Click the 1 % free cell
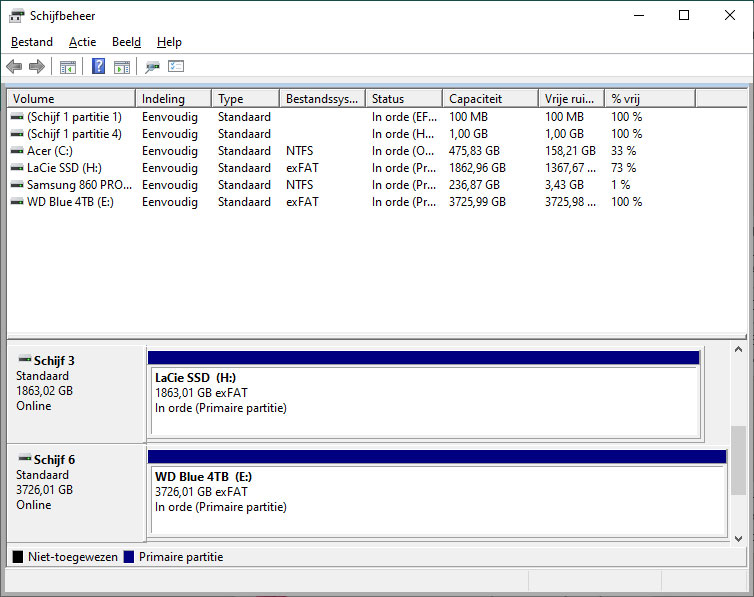 621,185
